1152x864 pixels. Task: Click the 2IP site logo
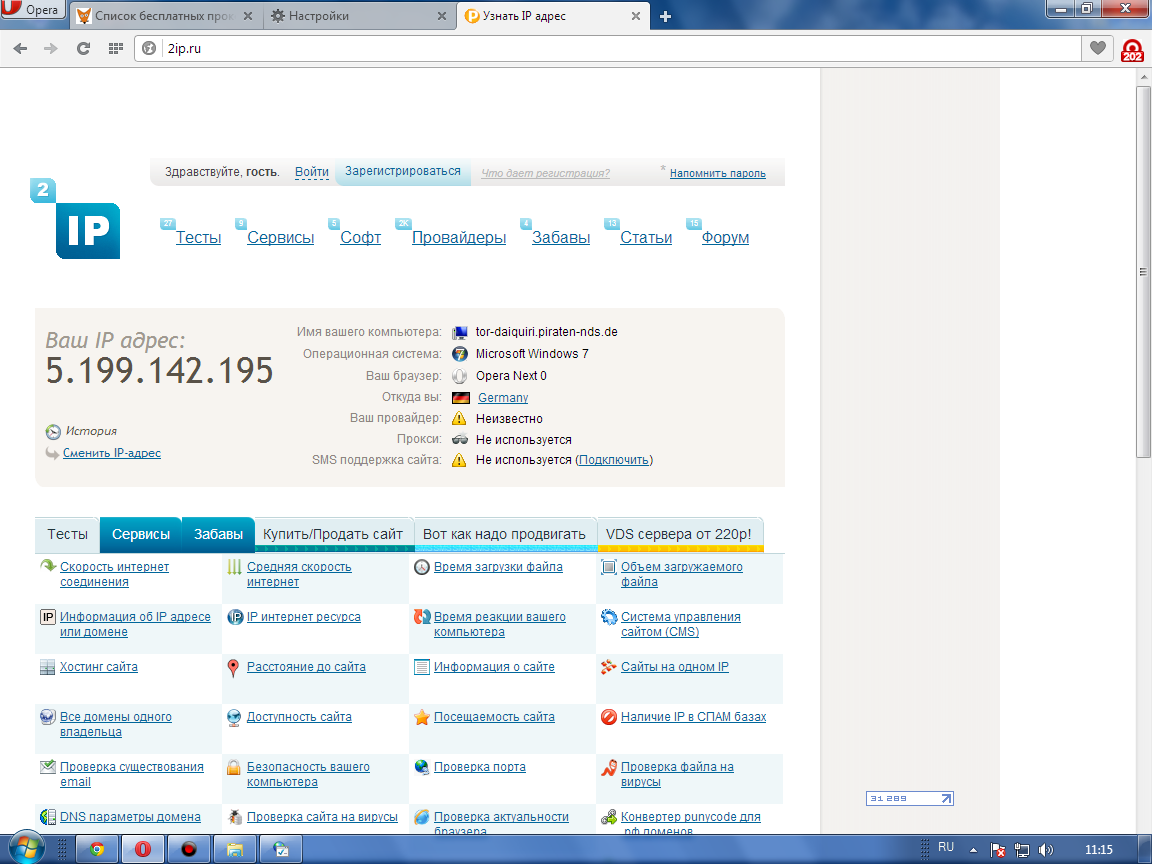click(76, 218)
